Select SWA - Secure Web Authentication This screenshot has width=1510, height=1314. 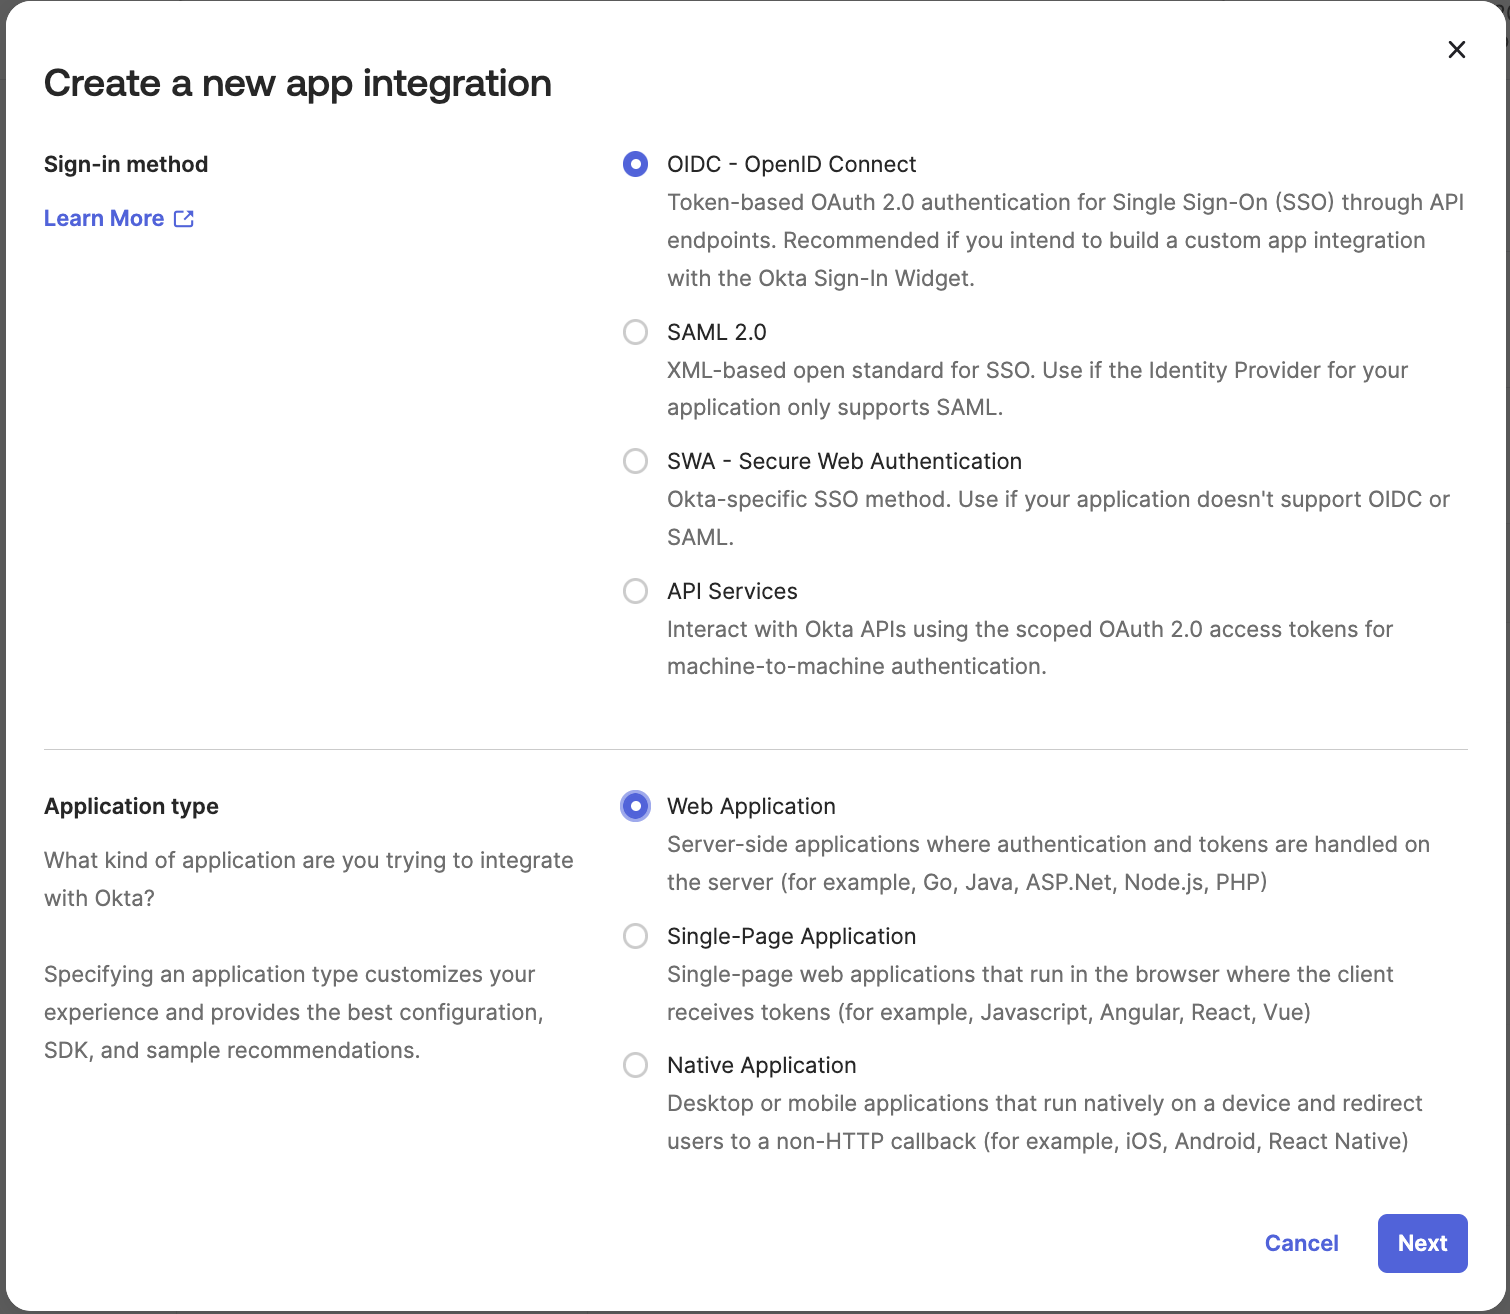pyautogui.click(x=636, y=462)
